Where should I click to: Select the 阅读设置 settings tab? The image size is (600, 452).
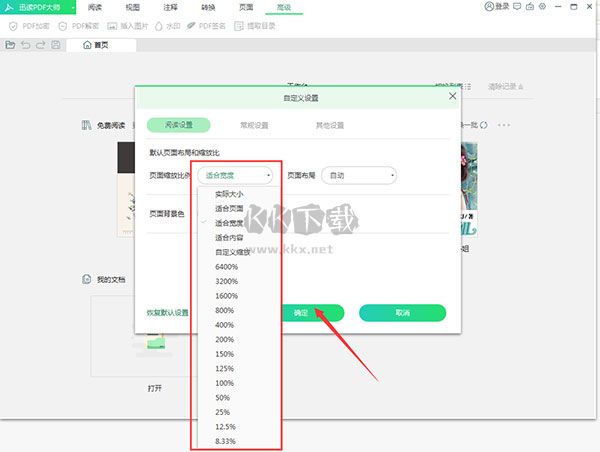178,125
